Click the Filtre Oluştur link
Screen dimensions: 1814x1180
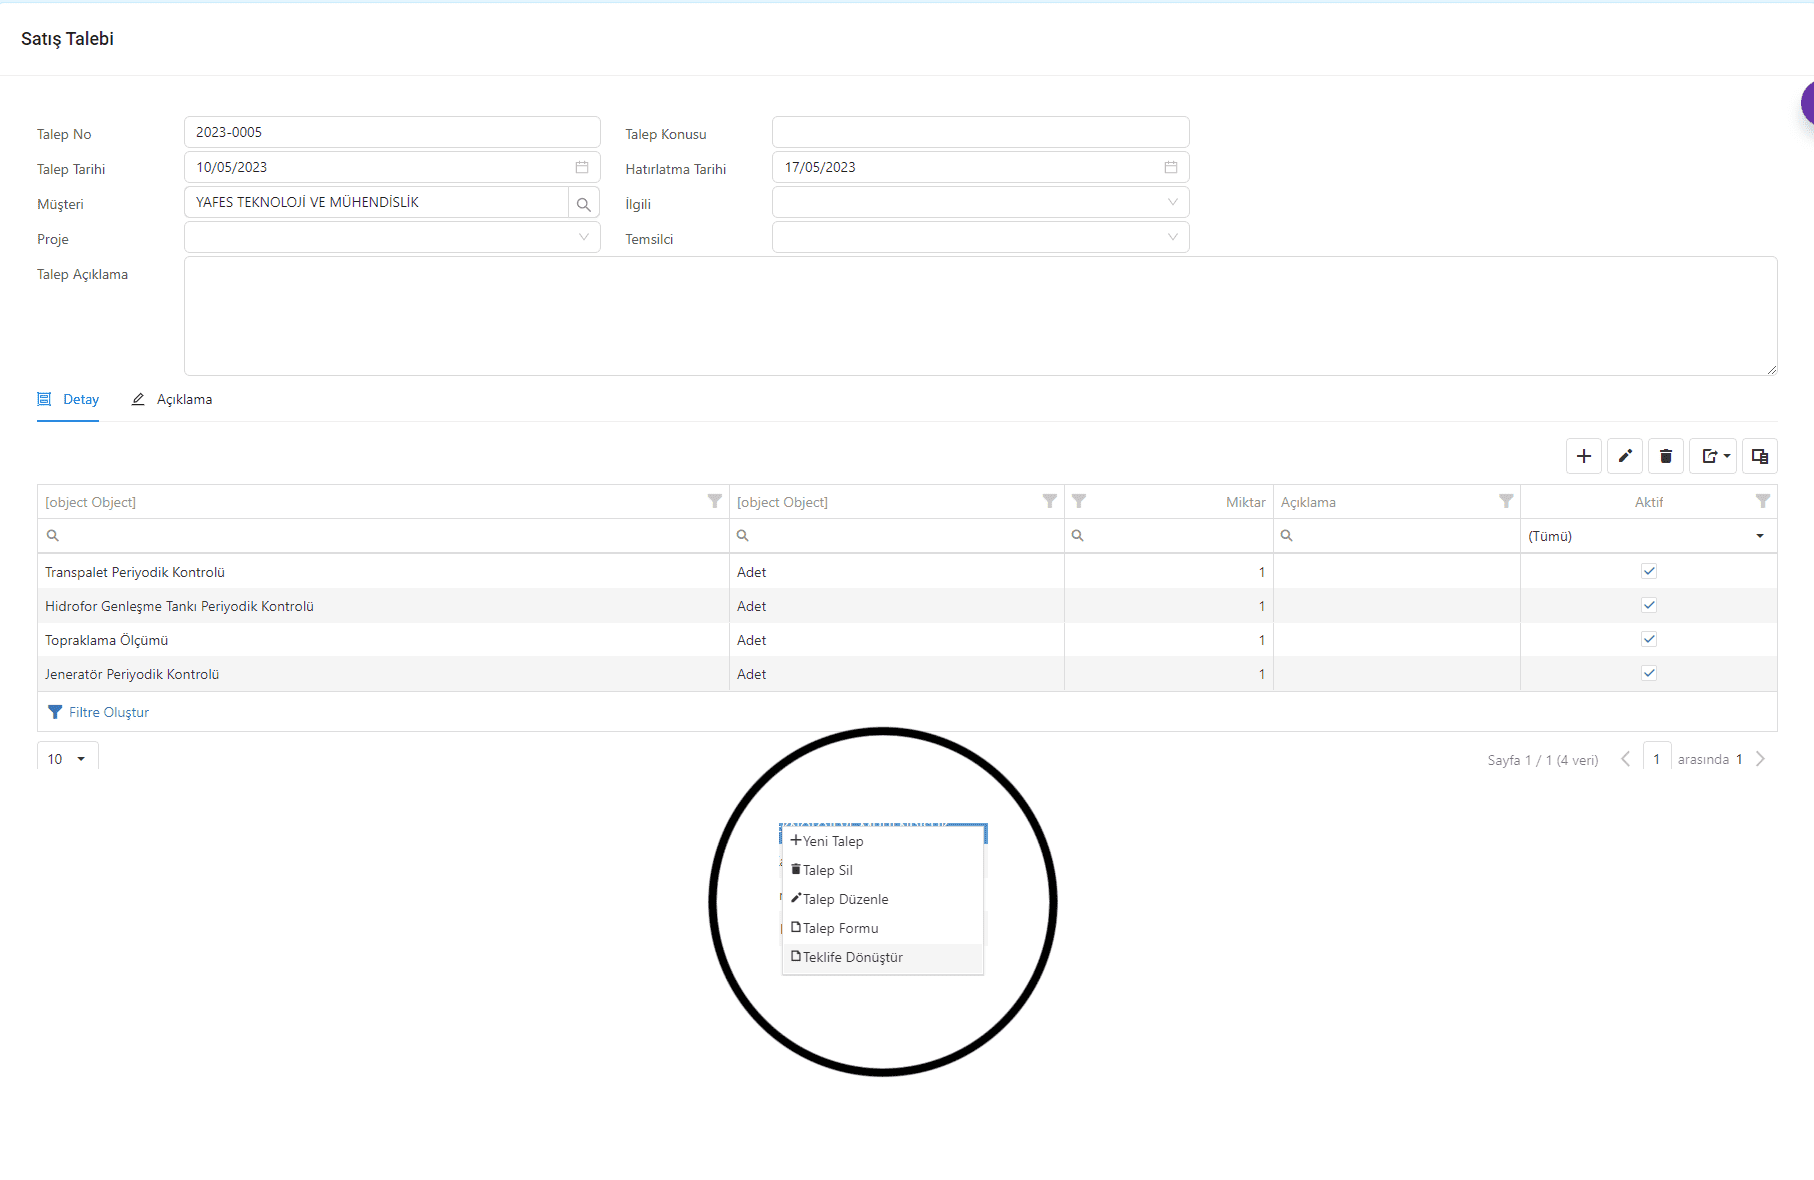coord(99,712)
